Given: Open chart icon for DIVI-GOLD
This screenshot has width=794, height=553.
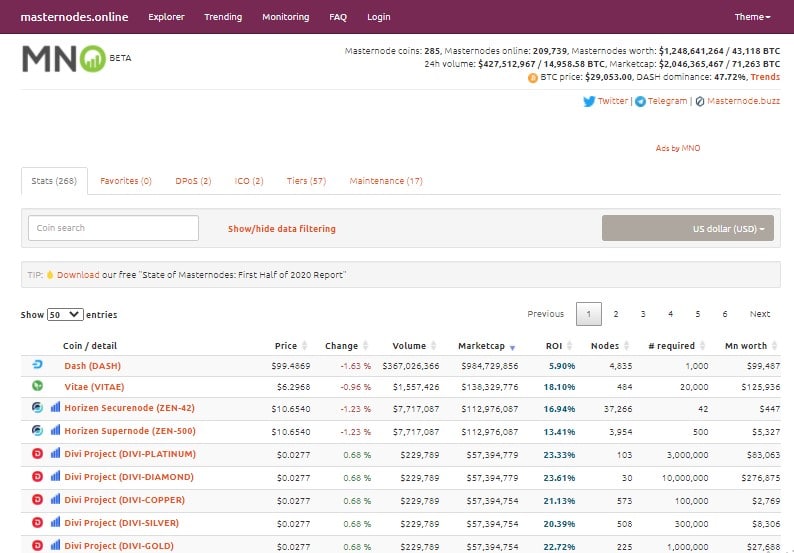Looking at the screenshot, I should pyautogui.click(x=55, y=545).
